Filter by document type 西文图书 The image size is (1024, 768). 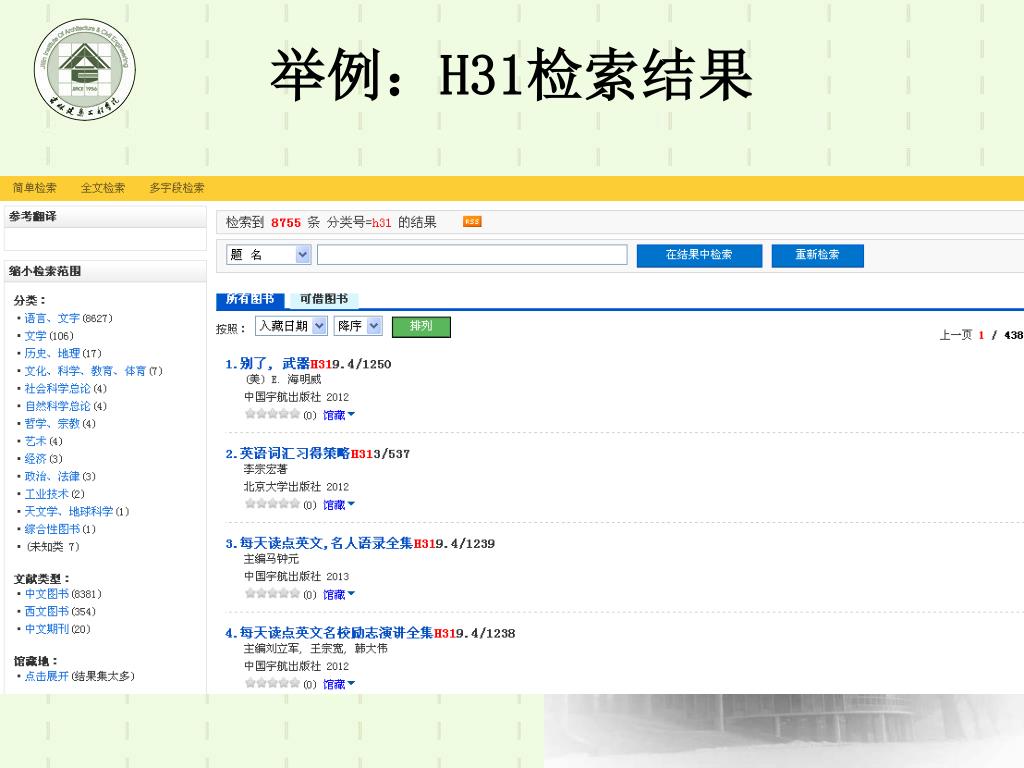[x=46, y=611]
